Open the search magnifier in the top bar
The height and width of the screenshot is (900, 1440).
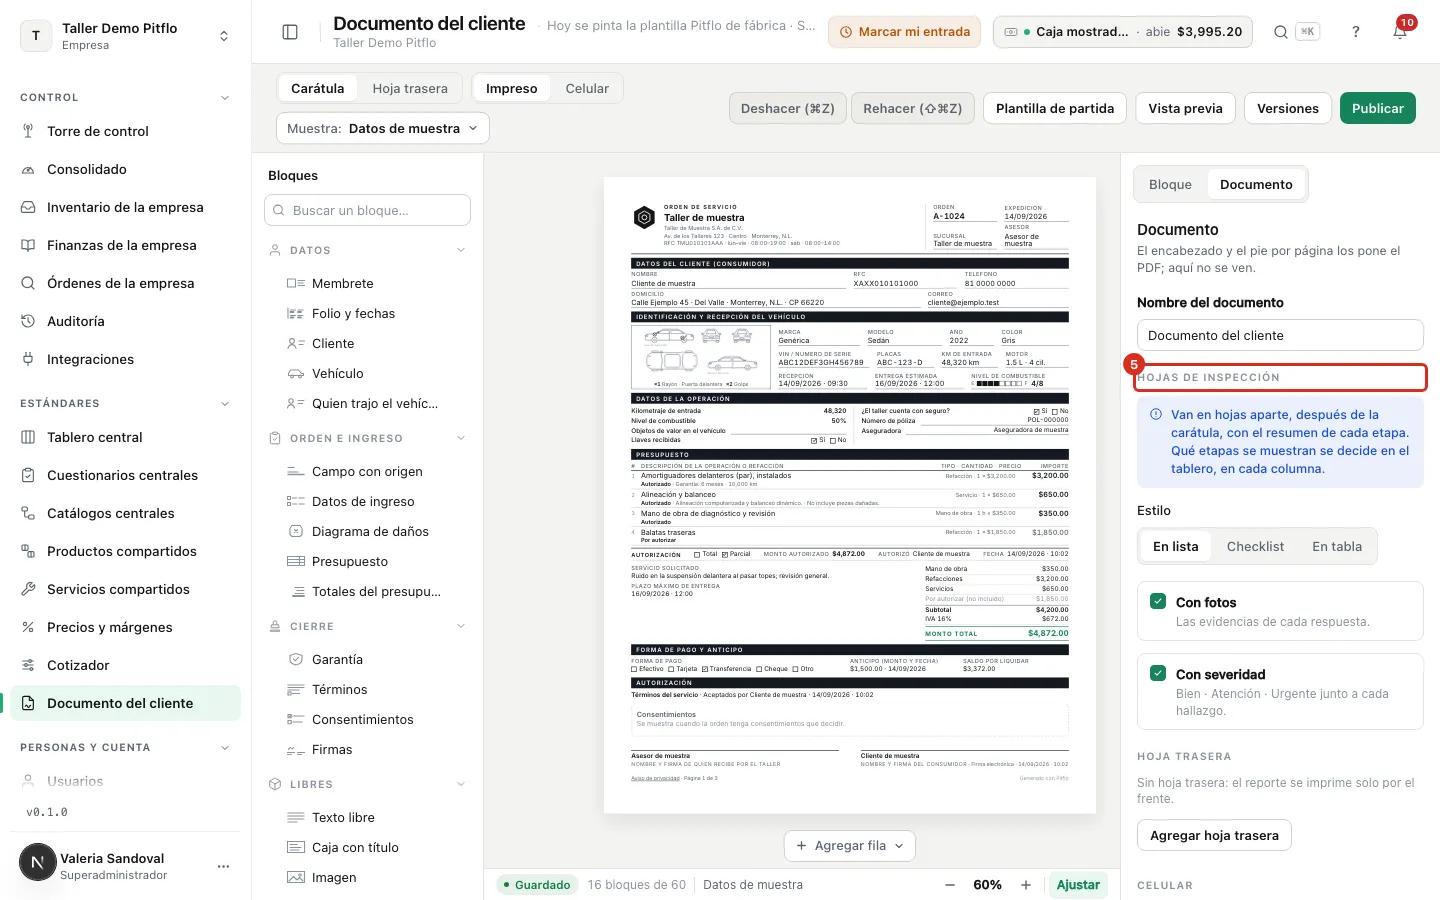1280,32
